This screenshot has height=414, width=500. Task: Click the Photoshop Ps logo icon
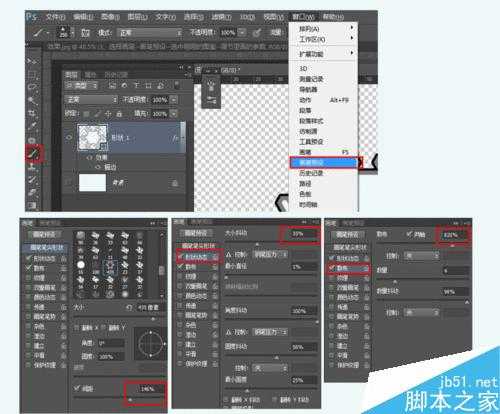[x=32, y=17]
